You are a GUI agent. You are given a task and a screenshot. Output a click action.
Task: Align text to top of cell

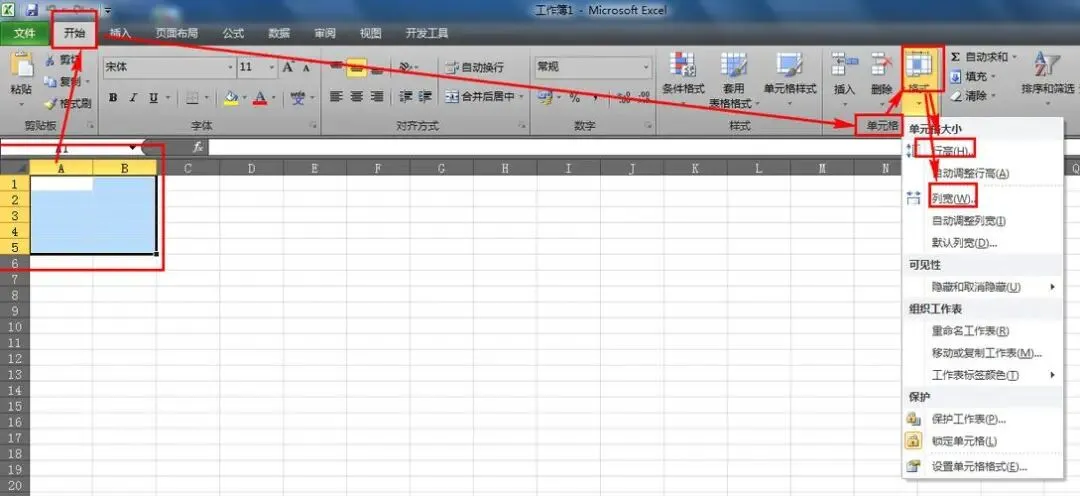pos(336,67)
